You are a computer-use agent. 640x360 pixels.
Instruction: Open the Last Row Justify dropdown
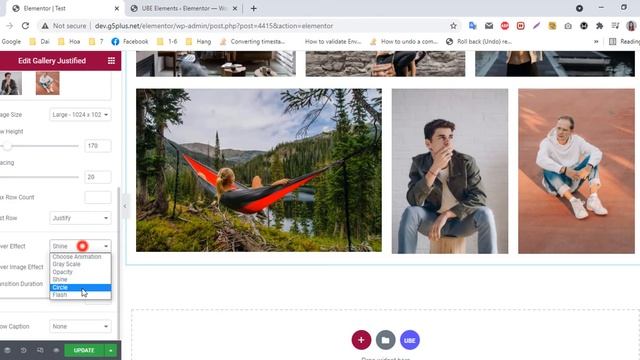tap(80, 218)
